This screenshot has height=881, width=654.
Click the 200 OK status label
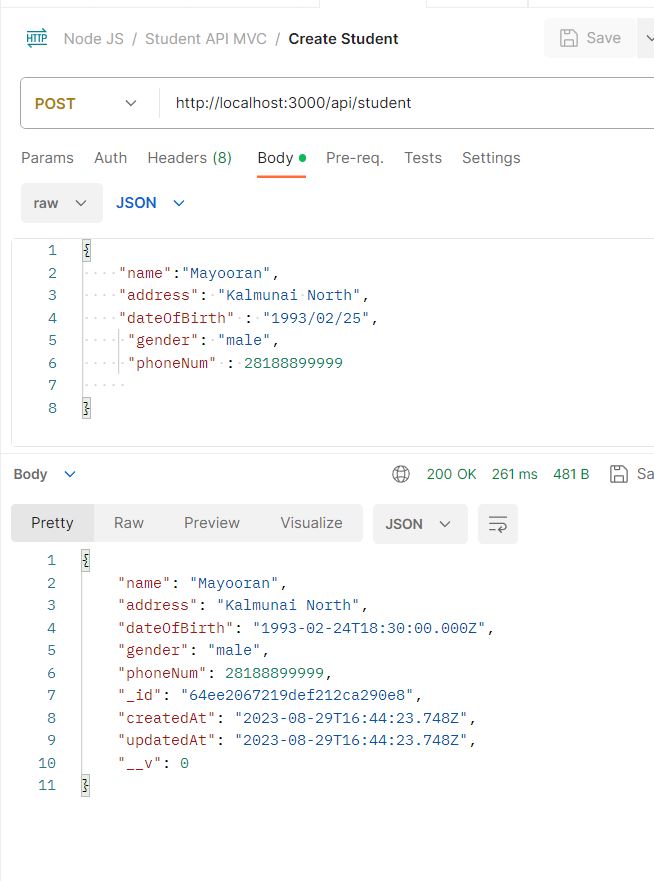click(451, 474)
